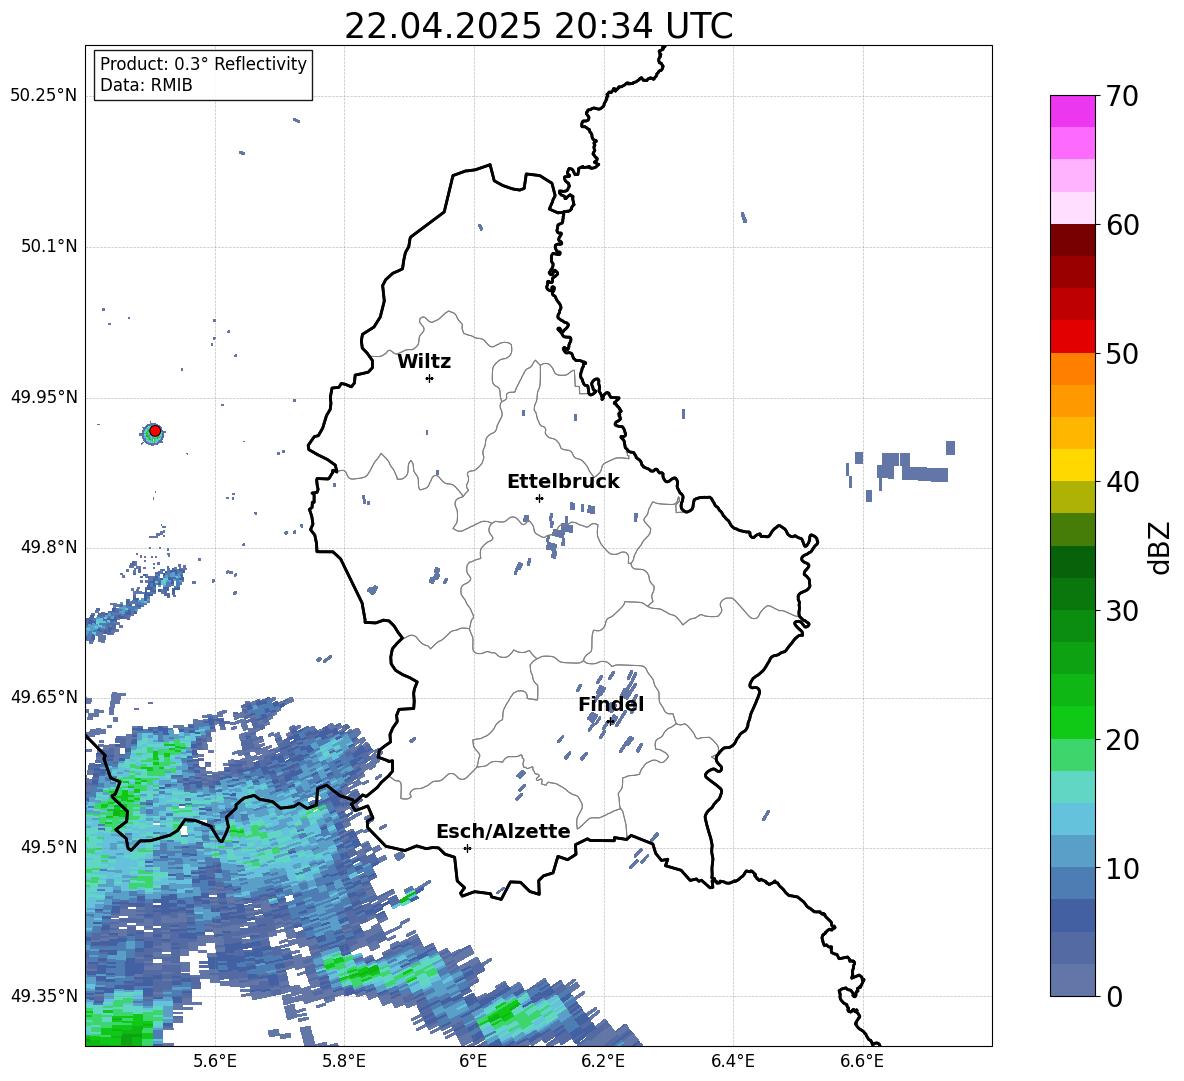This screenshot has height=1081, width=1184.
Task: Click the Esch/Alzette cross marker
Action: tap(467, 848)
